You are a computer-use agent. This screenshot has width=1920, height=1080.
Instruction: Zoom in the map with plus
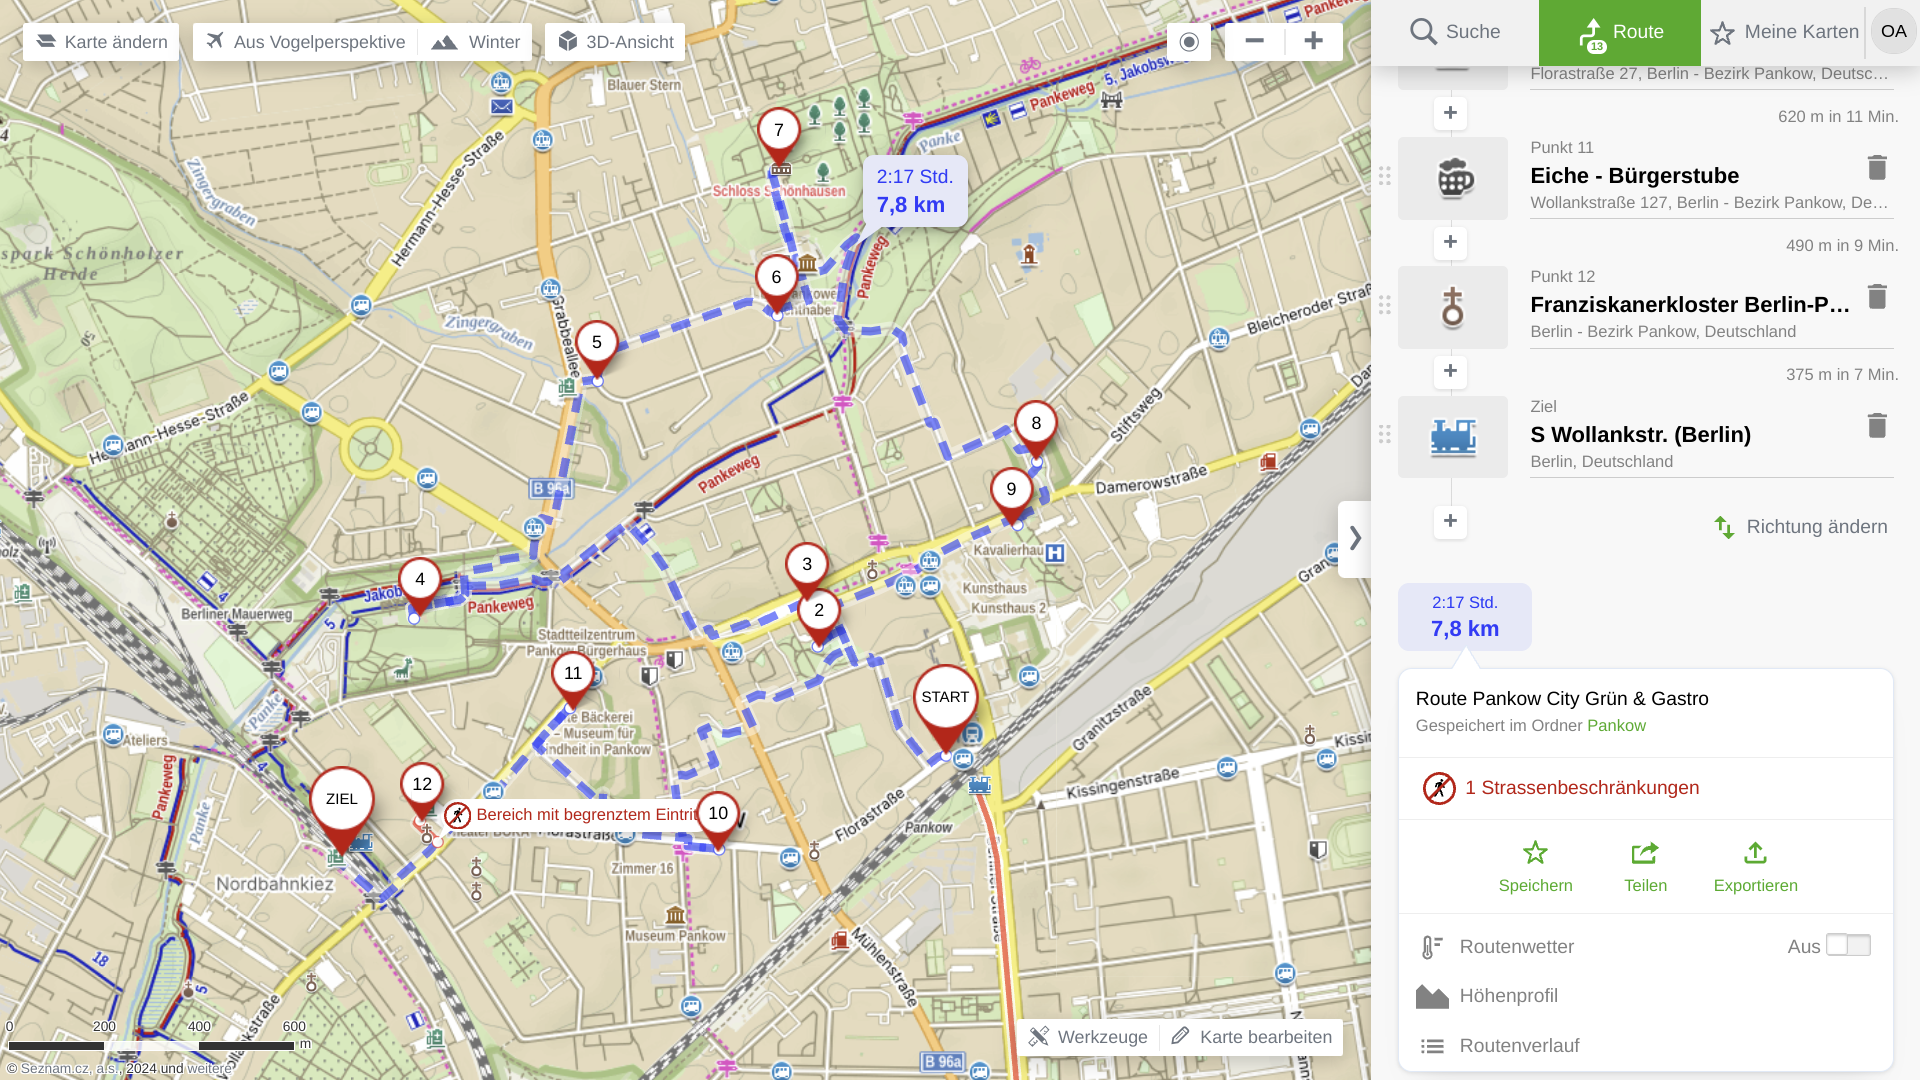[x=1313, y=41]
